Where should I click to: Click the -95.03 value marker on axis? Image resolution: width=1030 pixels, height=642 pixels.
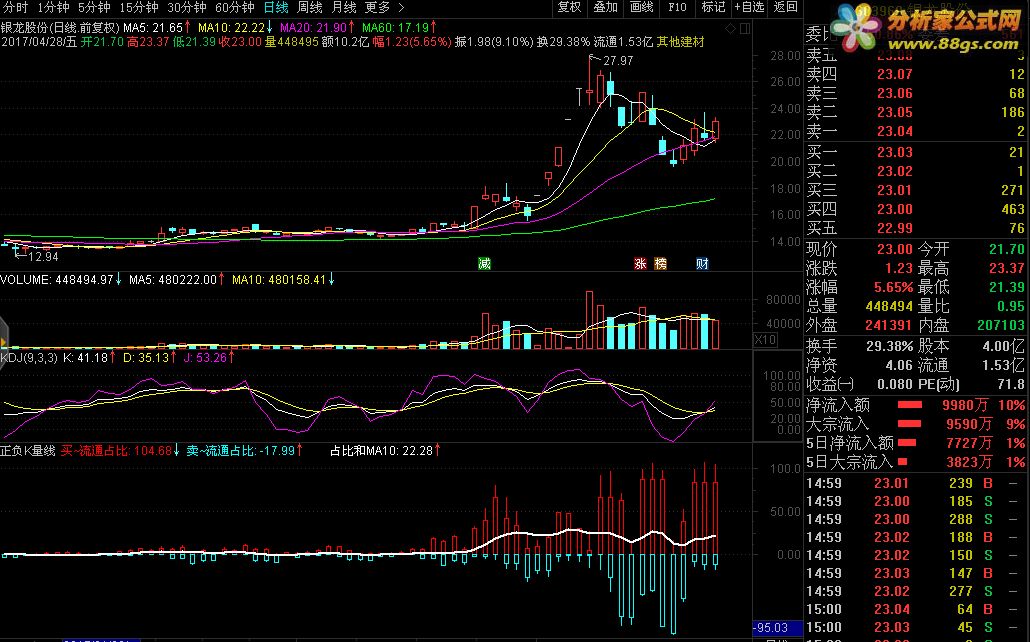(777, 628)
